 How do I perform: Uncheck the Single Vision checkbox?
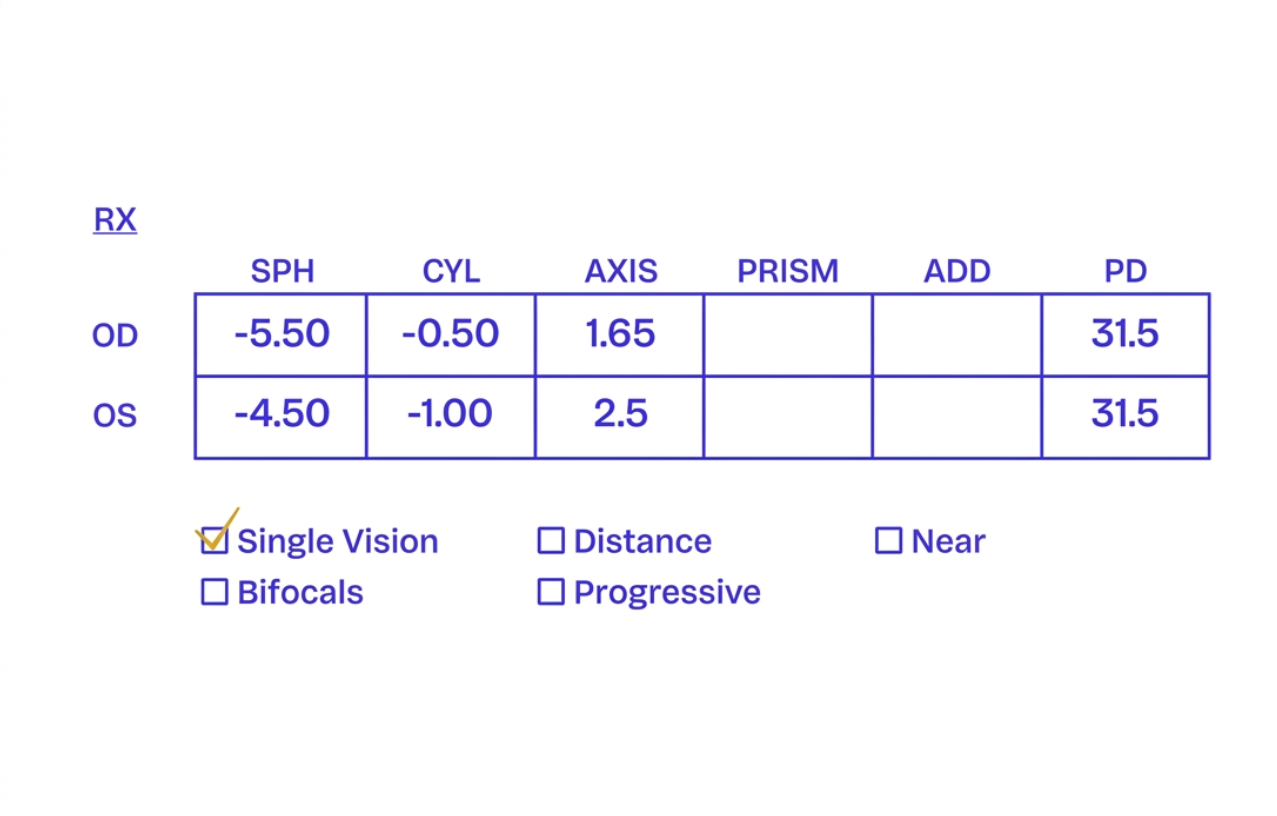click(214, 541)
